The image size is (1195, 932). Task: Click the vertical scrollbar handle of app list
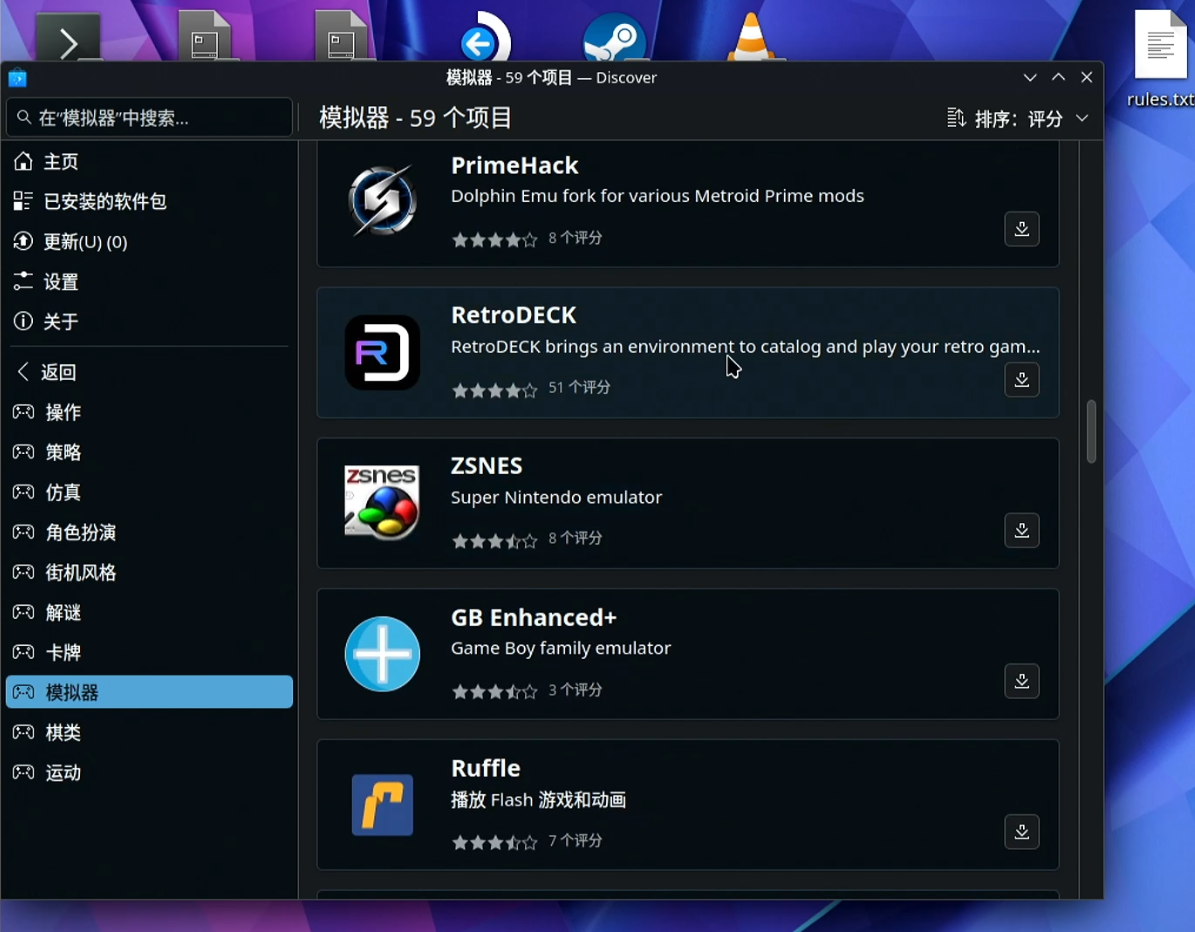(1091, 431)
